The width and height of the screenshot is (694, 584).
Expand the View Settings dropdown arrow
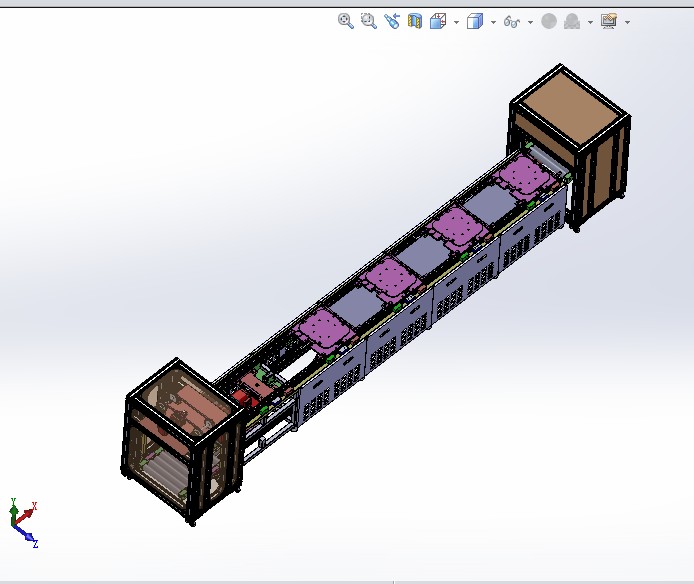coord(628,22)
